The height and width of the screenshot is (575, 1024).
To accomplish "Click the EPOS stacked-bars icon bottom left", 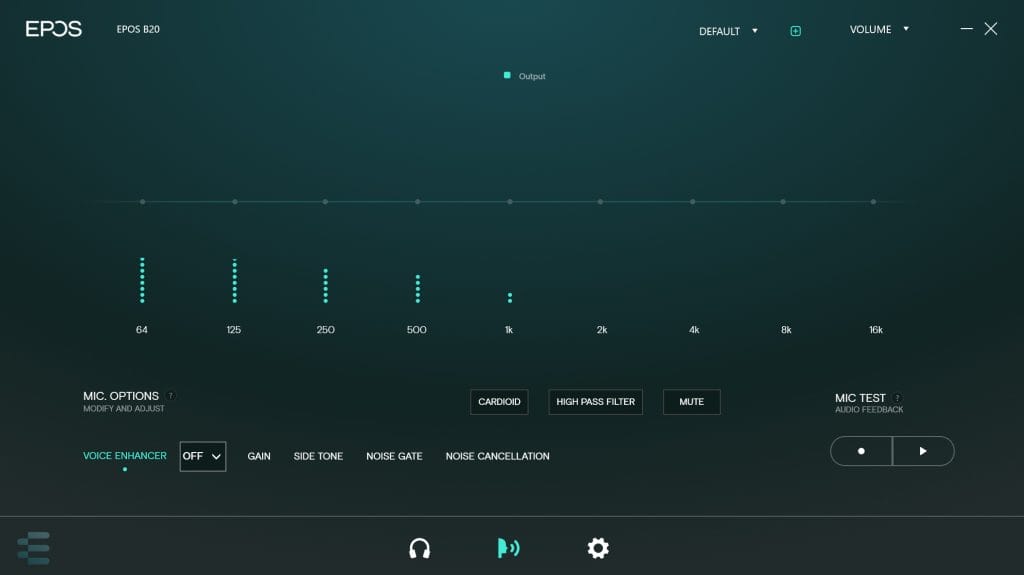I will click(x=33, y=548).
